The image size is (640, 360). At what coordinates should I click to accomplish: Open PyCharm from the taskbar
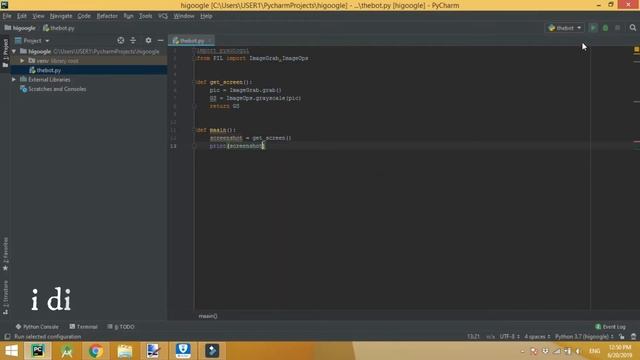38,351
